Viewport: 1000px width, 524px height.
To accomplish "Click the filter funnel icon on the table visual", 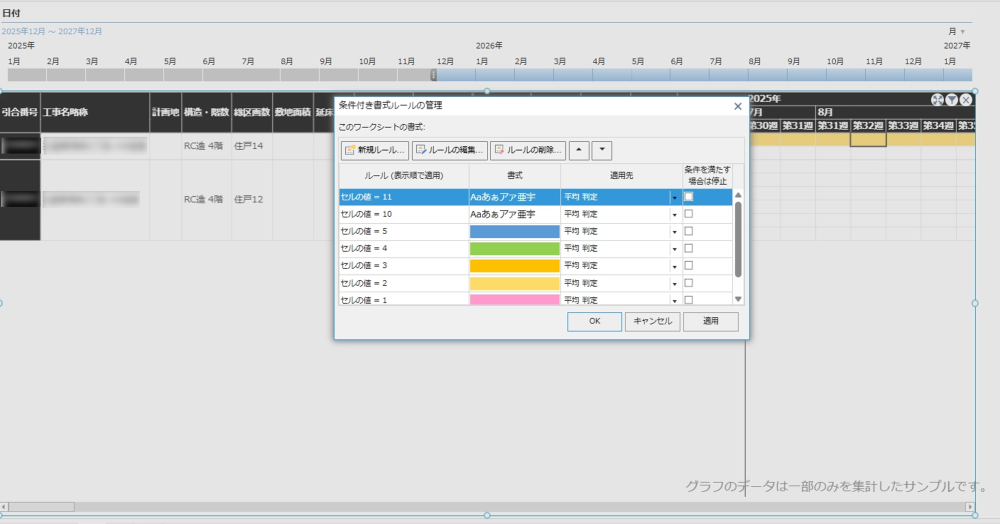I will click(952, 99).
